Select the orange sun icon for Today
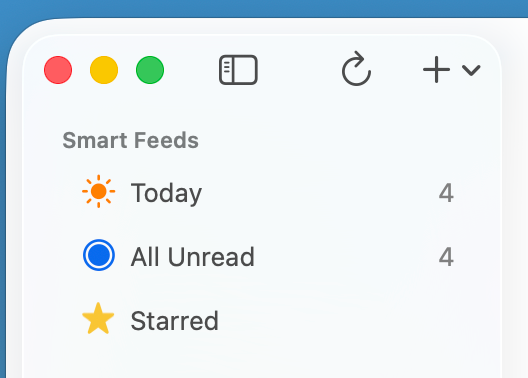Viewport: 528px width, 378px height. coord(99,192)
